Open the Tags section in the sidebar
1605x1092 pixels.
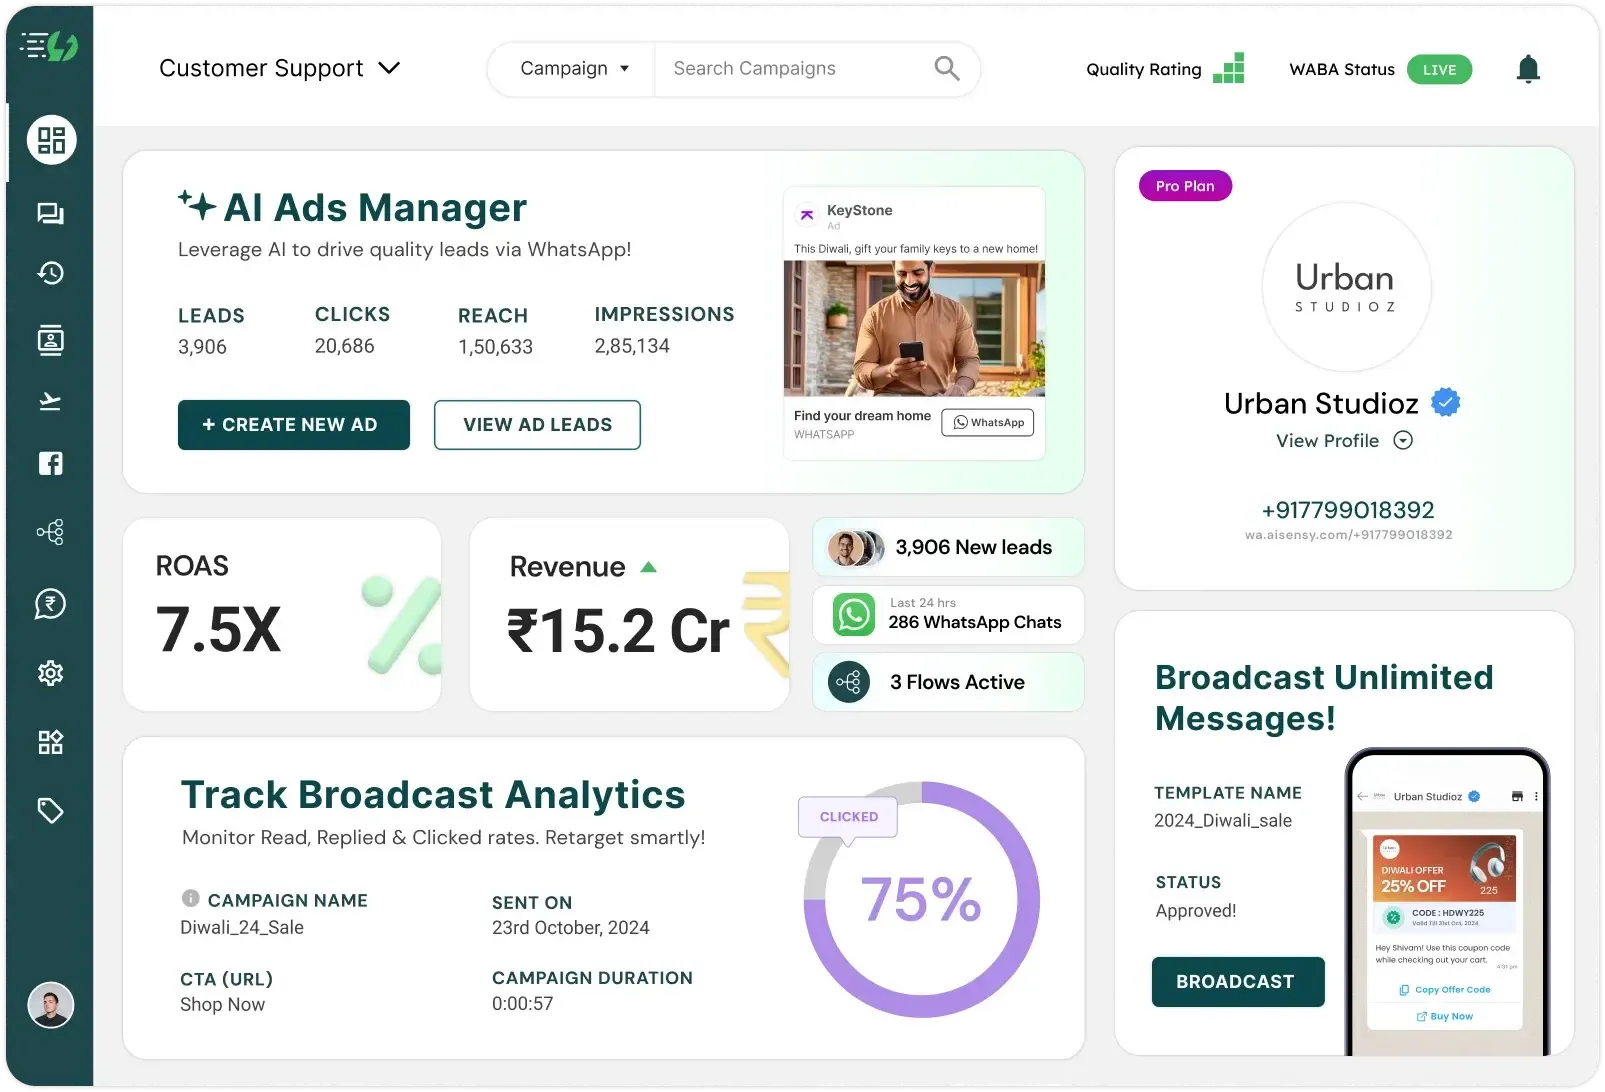(x=51, y=810)
